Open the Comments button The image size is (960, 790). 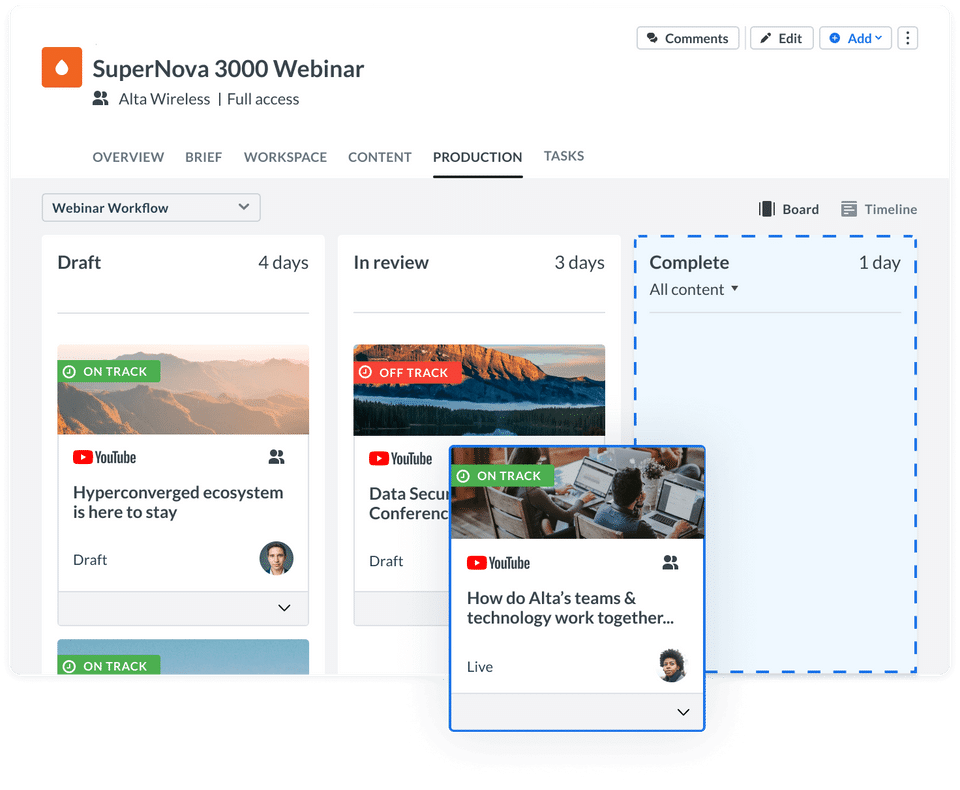[688, 38]
